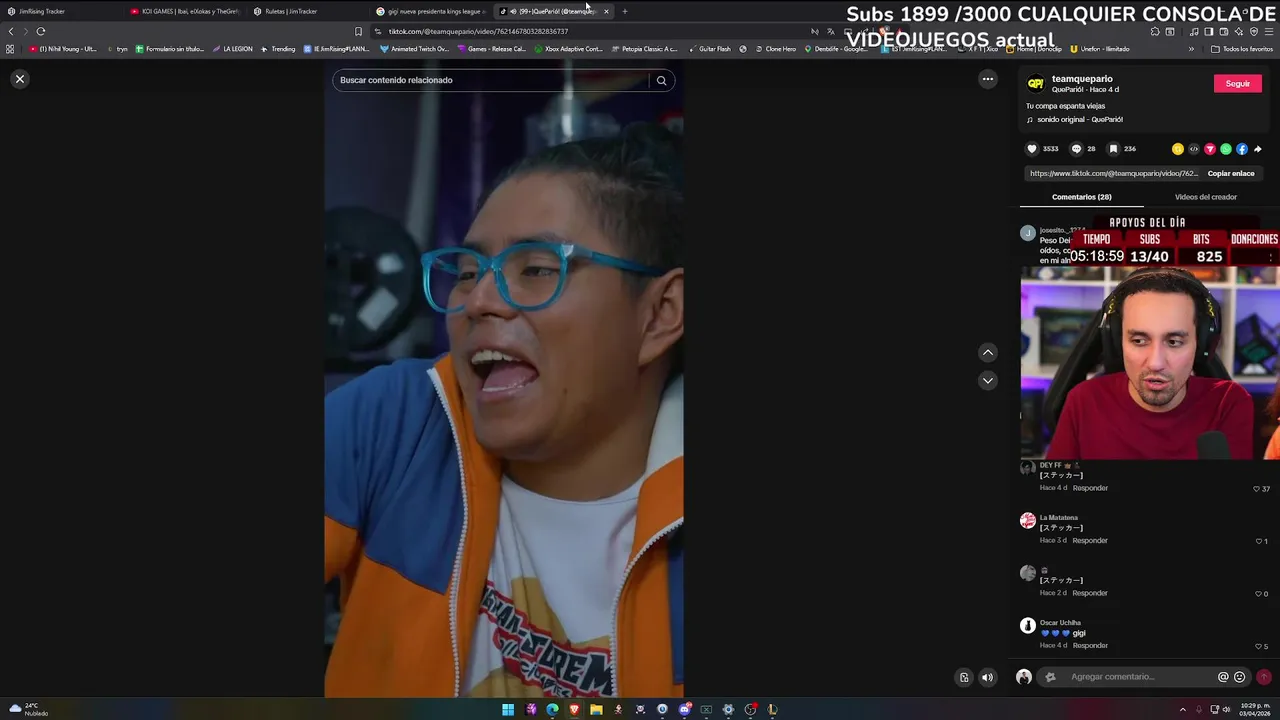Open the emoji picker in comment box
Viewport: 1280px width, 720px height.
(1240, 677)
